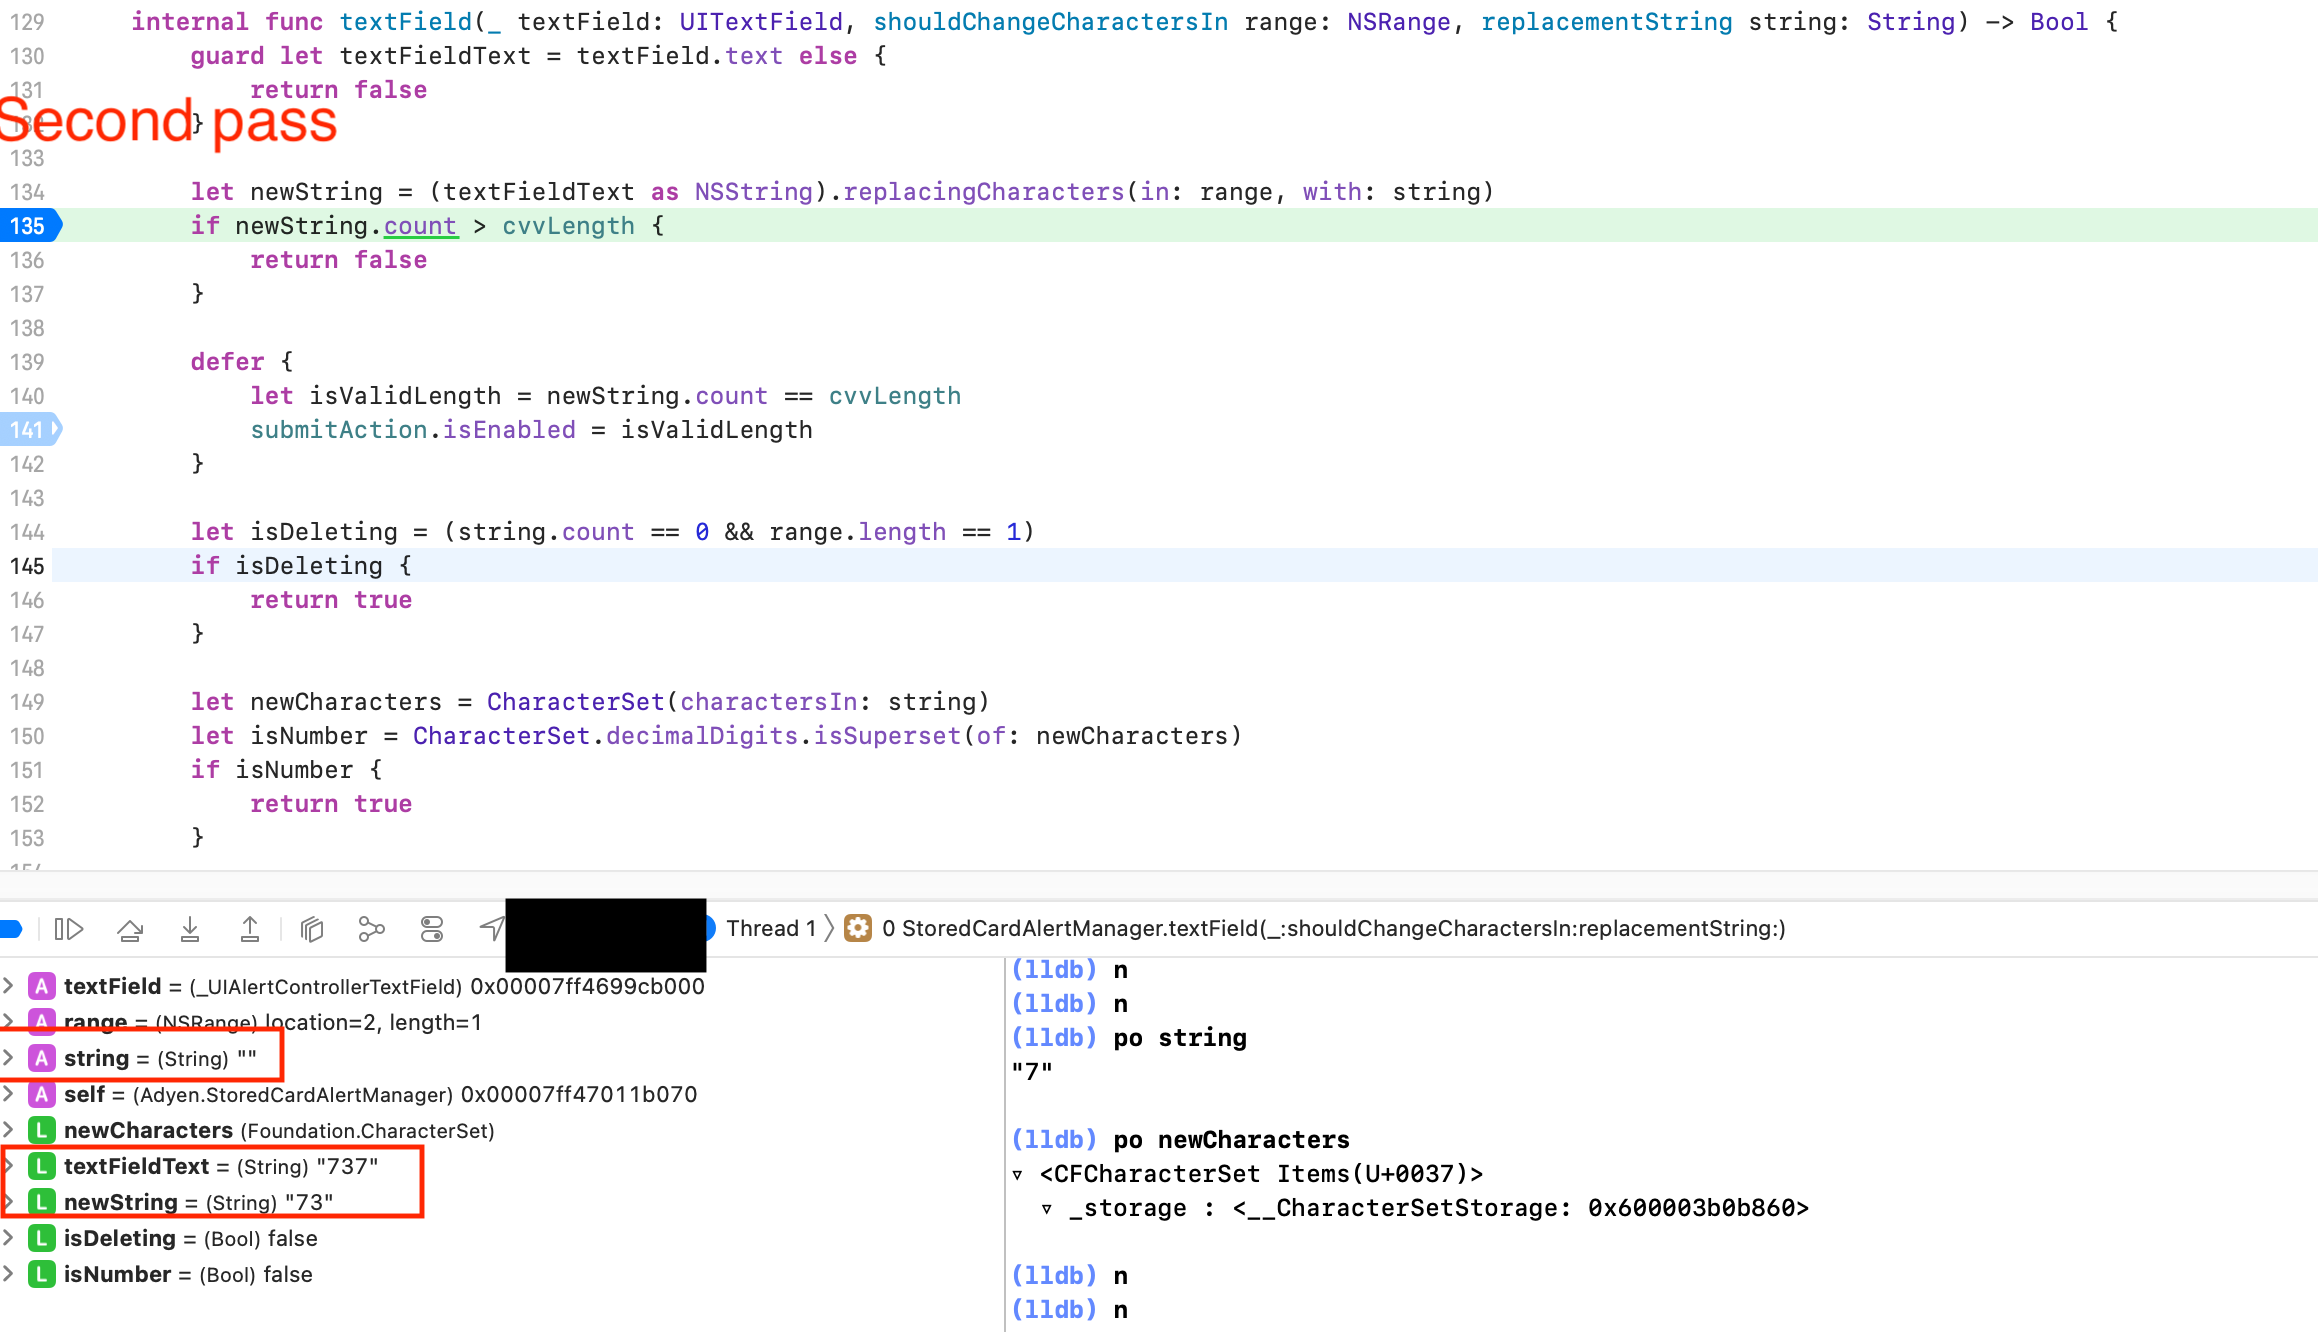This screenshot has height=1332, width=2318.
Task: Expand the newCharacters variable
Action: pyautogui.click(x=9, y=1130)
